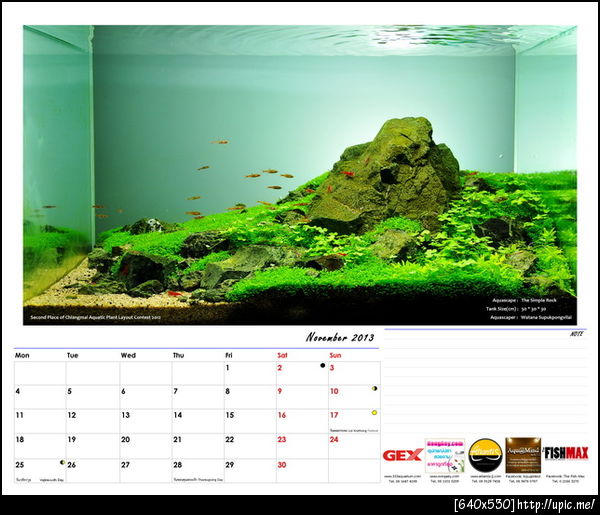Click the red 'Sat' column header
600x515 pixels.
[x=282, y=355]
